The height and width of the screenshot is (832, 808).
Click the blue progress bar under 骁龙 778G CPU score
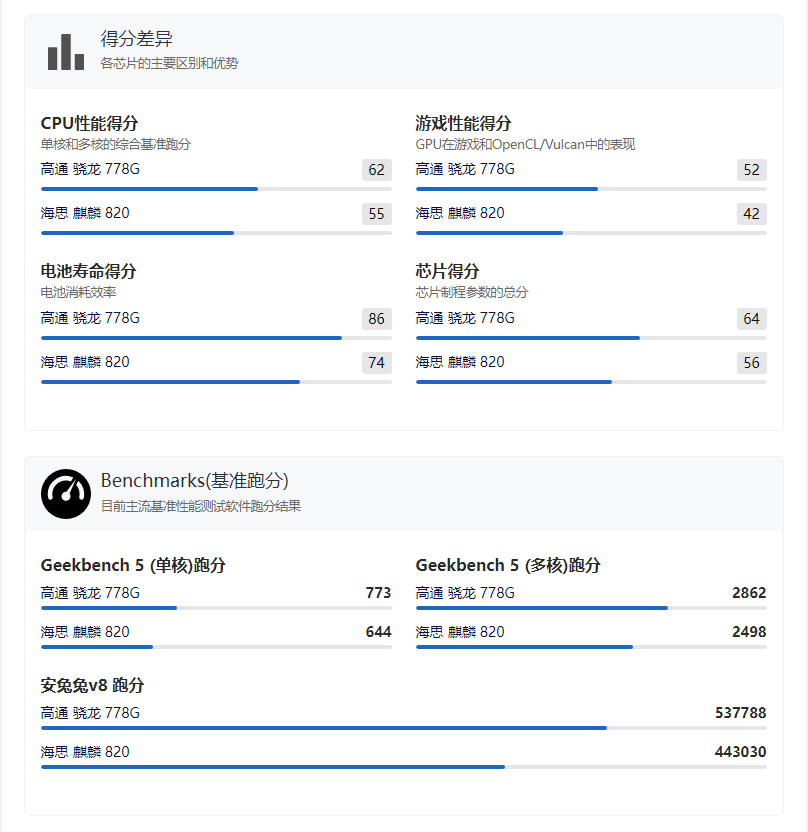coord(148,188)
